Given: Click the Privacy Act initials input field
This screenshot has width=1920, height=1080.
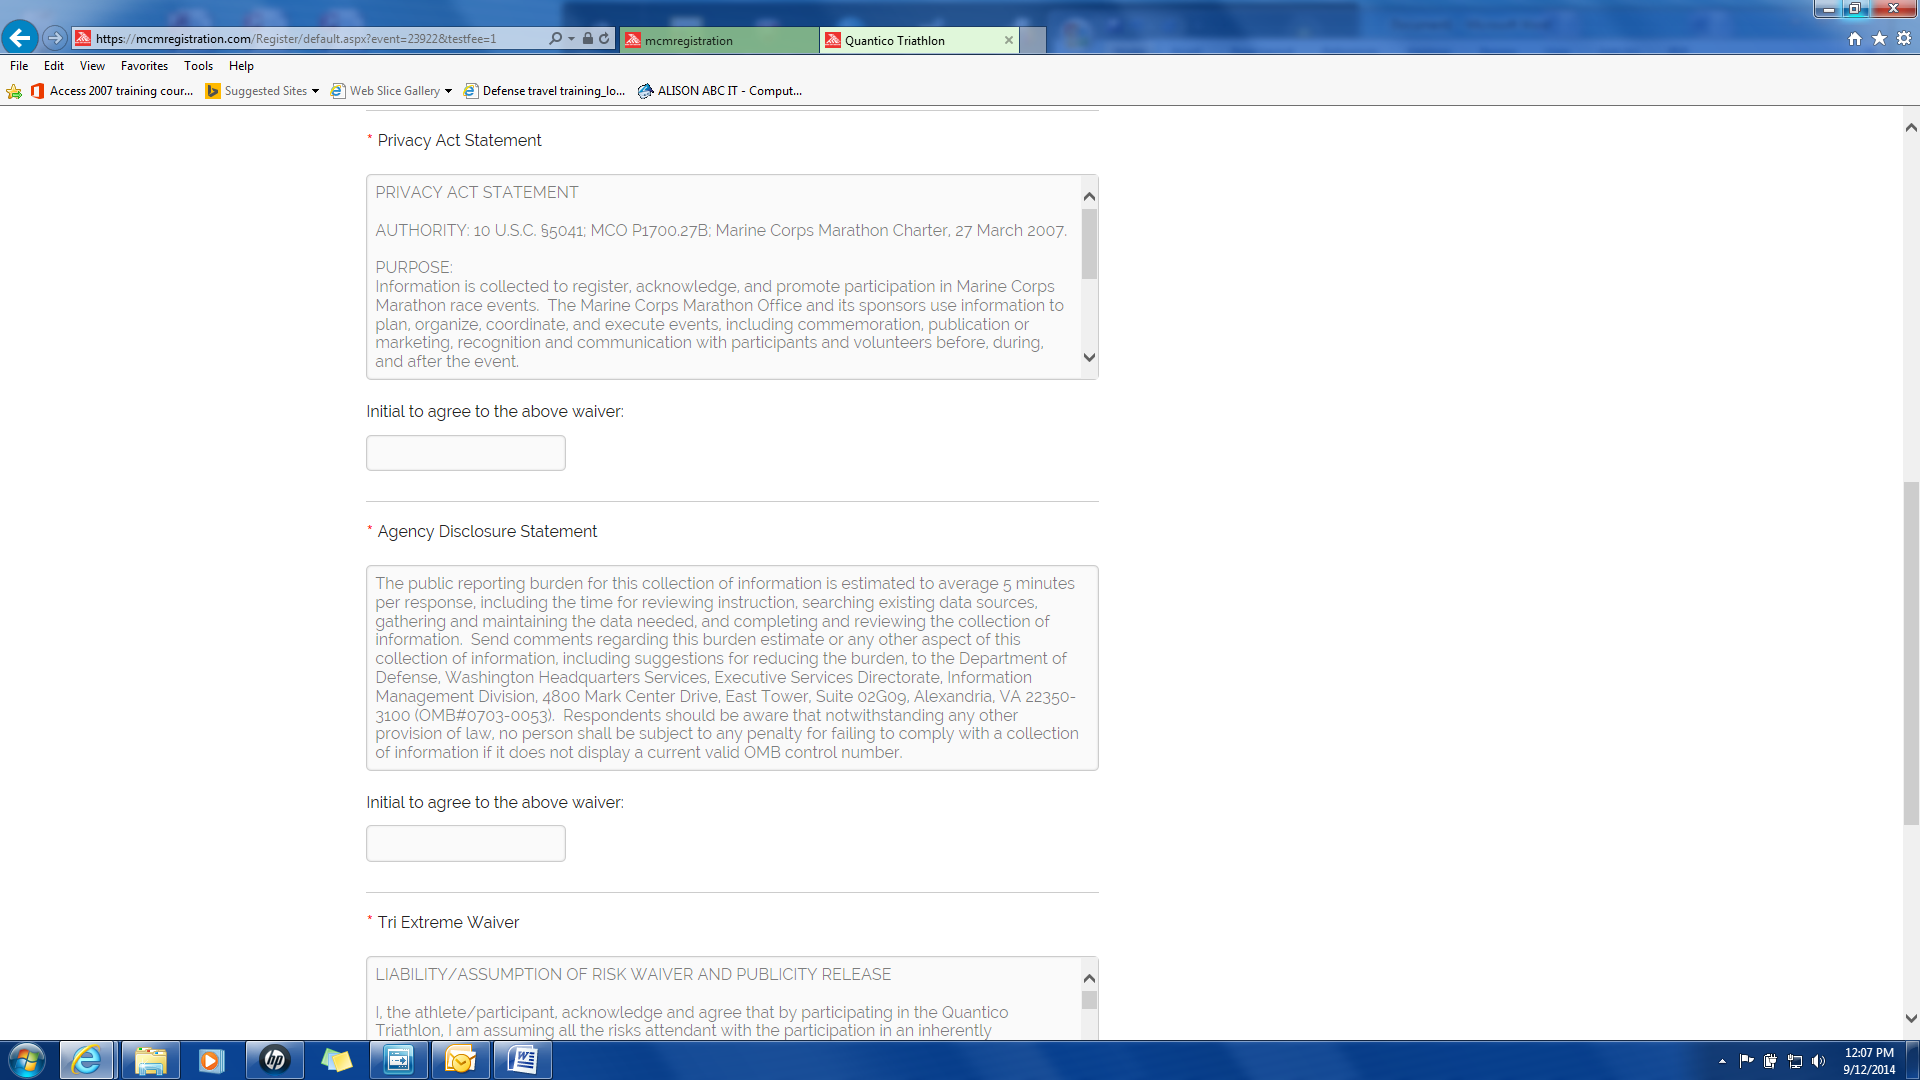Looking at the screenshot, I should point(465,453).
